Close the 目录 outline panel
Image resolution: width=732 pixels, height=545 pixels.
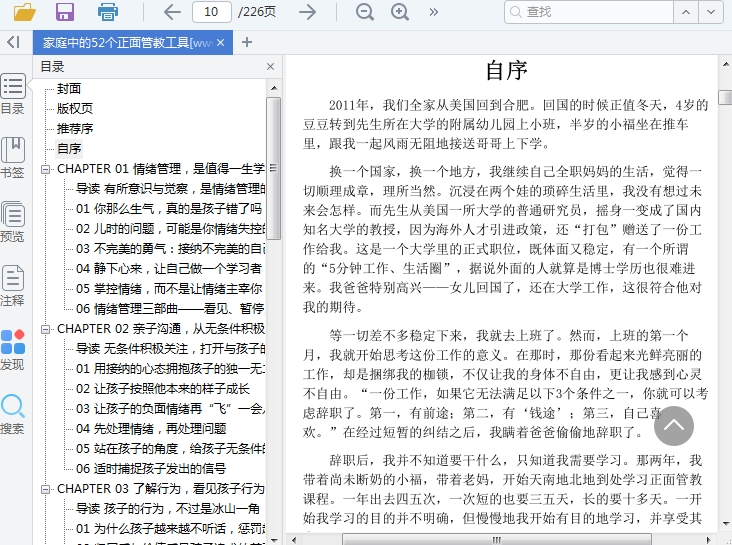coord(270,67)
